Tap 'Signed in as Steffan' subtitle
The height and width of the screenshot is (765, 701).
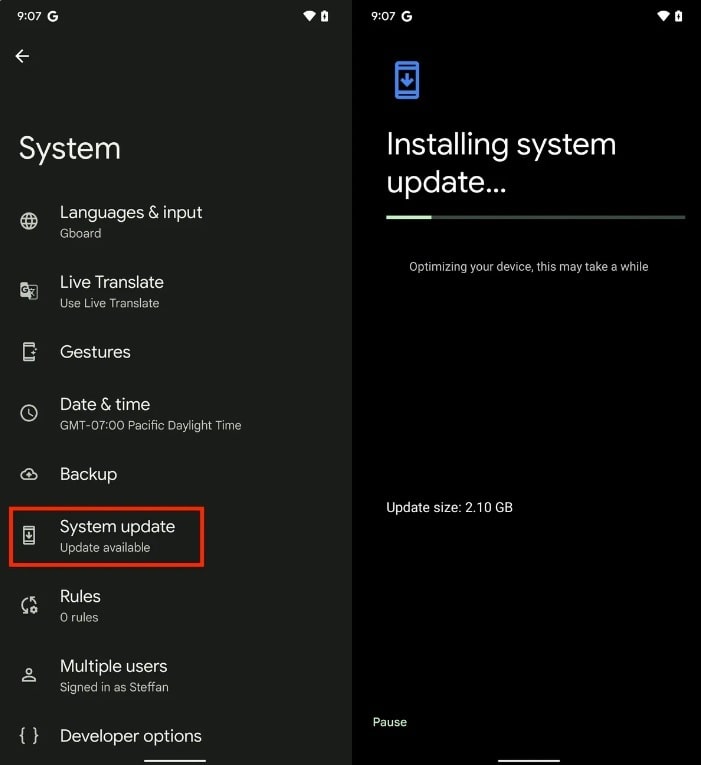coord(114,687)
